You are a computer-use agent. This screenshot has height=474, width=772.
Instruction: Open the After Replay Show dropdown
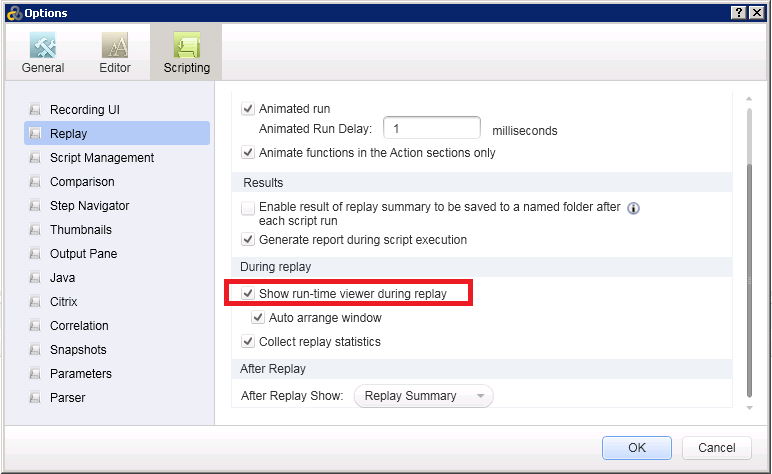(423, 396)
